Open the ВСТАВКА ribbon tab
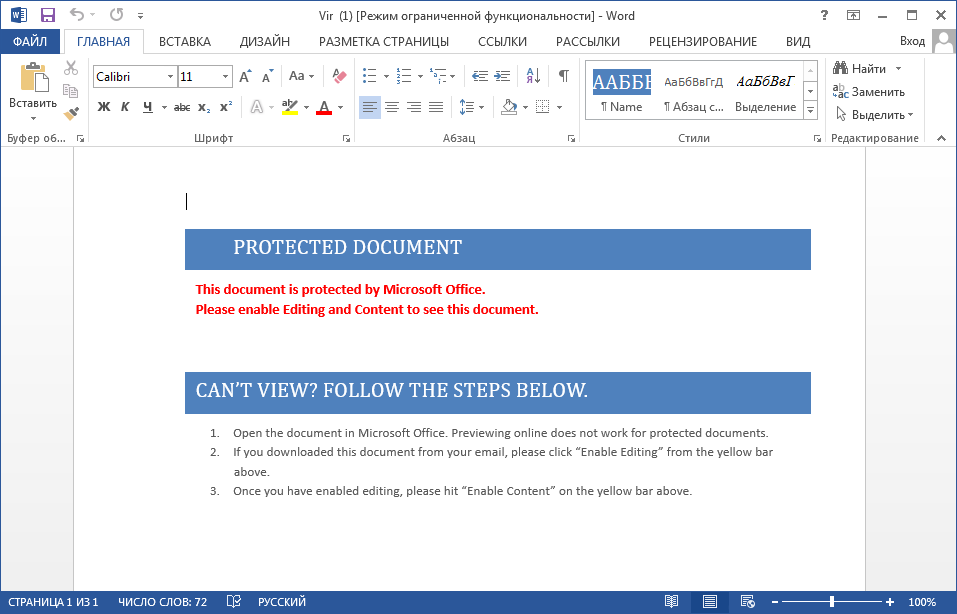This screenshot has height=614, width=957. pyautogui.click(x=184, y=41)
